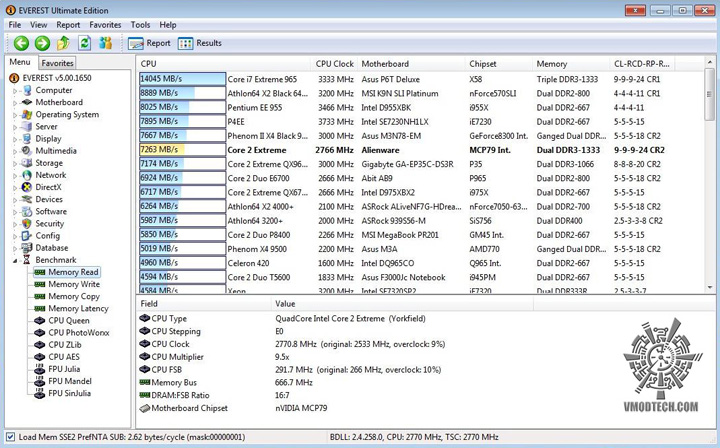Sort by CPU Clock column header
Viewport: 720px width, 448px height.
[334, 64]
